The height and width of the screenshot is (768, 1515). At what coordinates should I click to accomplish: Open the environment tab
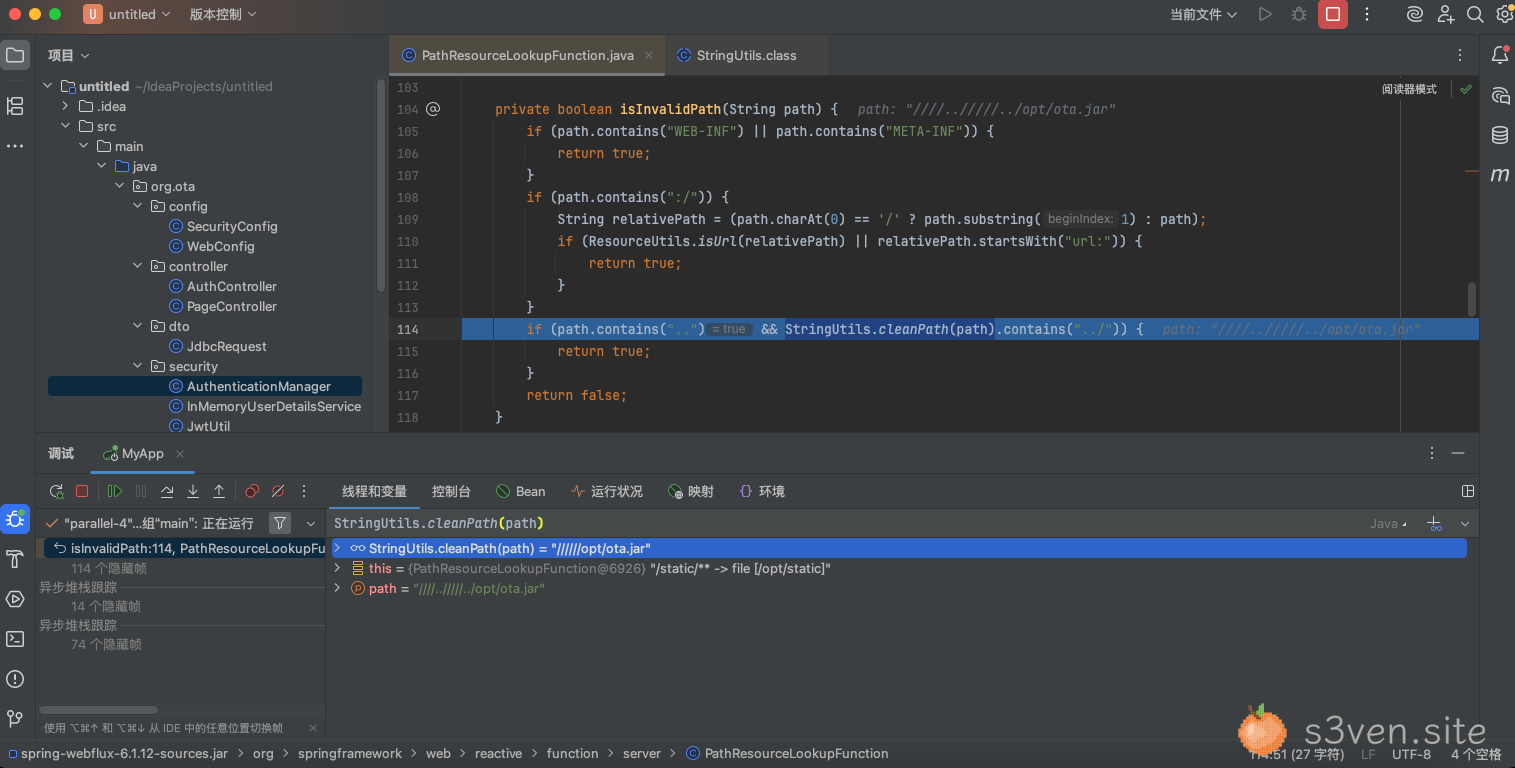coord(762,491)
